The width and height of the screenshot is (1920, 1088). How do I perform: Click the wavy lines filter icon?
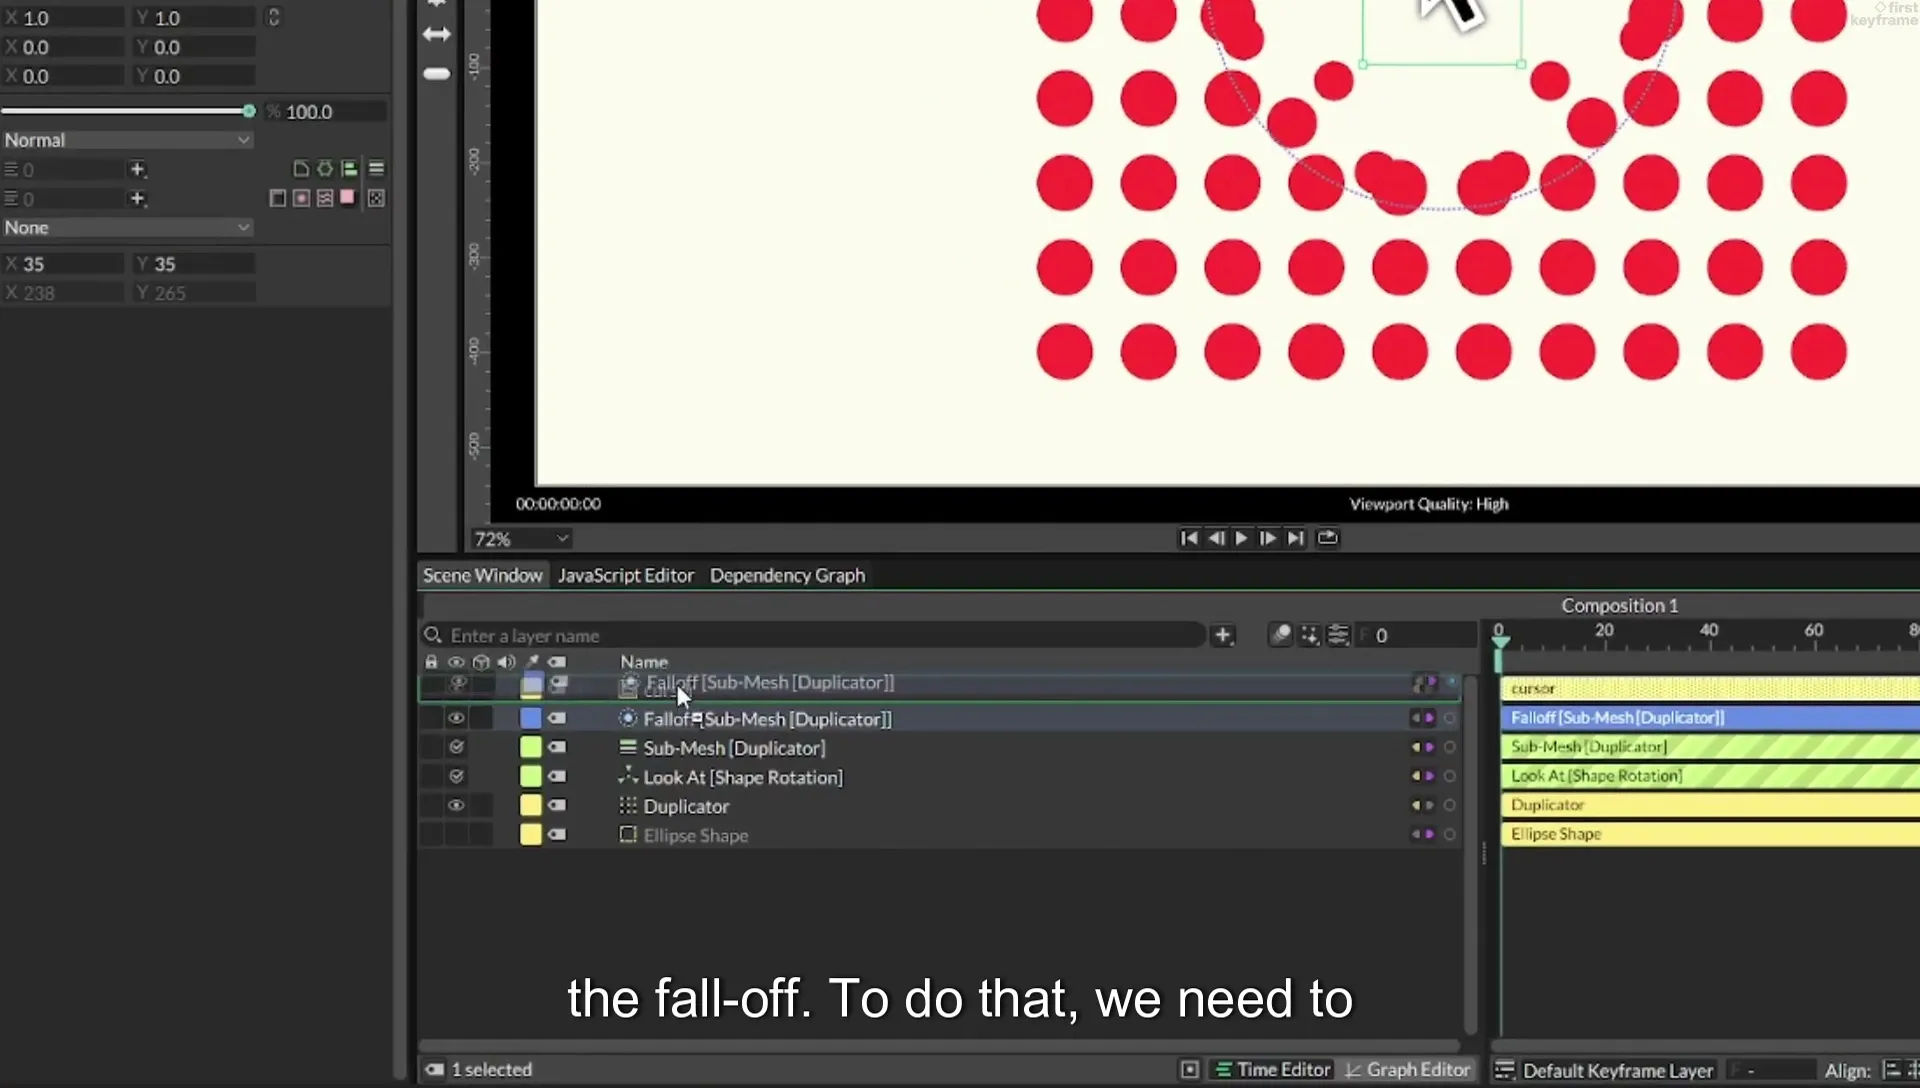click(325, 198)
